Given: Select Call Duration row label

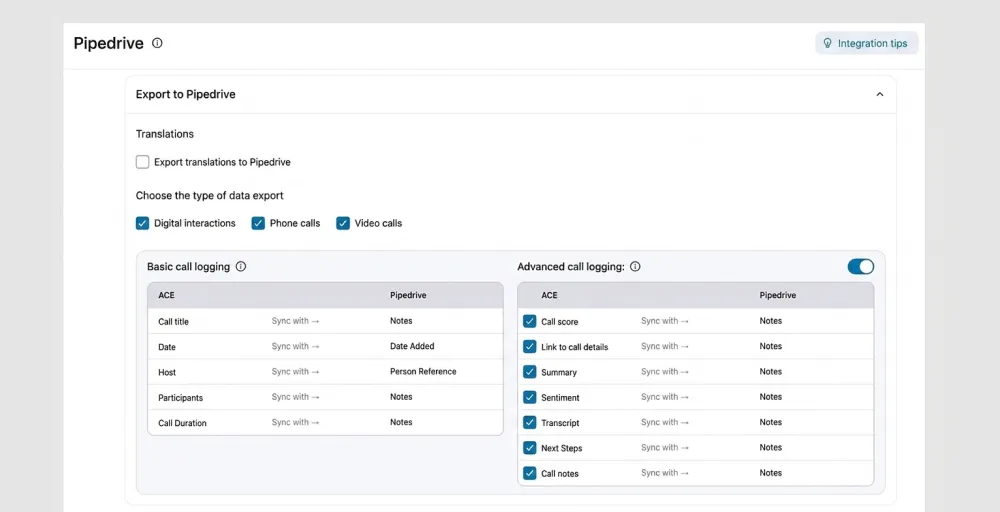Looking at the screenshot, I should coord(182,423).
